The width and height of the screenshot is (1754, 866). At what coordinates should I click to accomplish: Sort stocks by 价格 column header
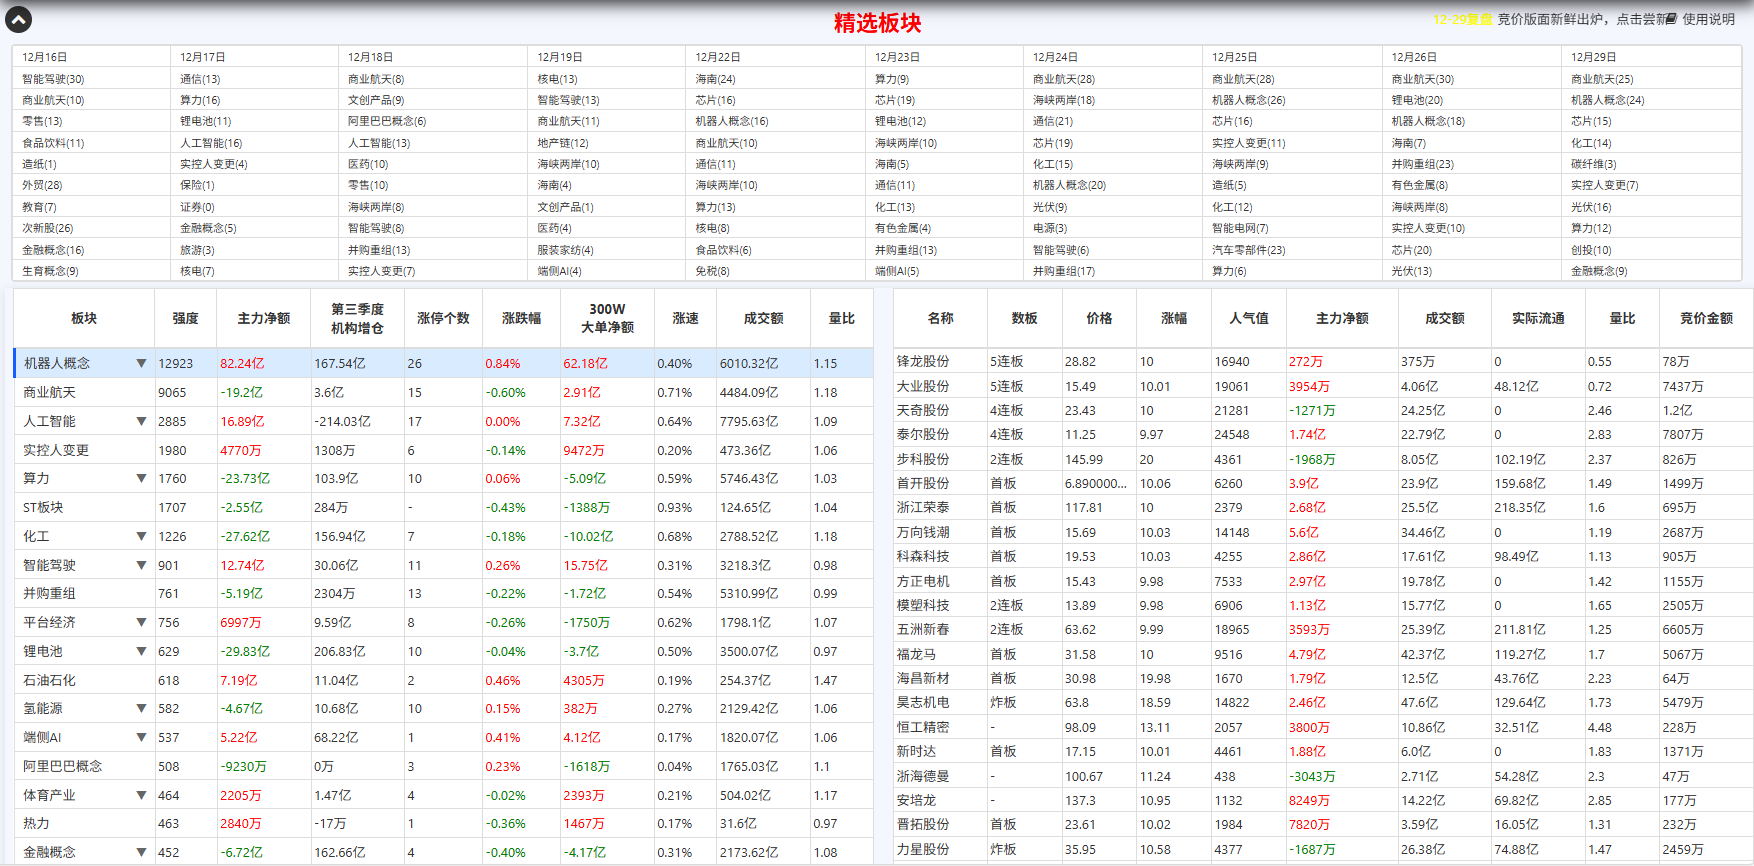tap(1099, 318)
